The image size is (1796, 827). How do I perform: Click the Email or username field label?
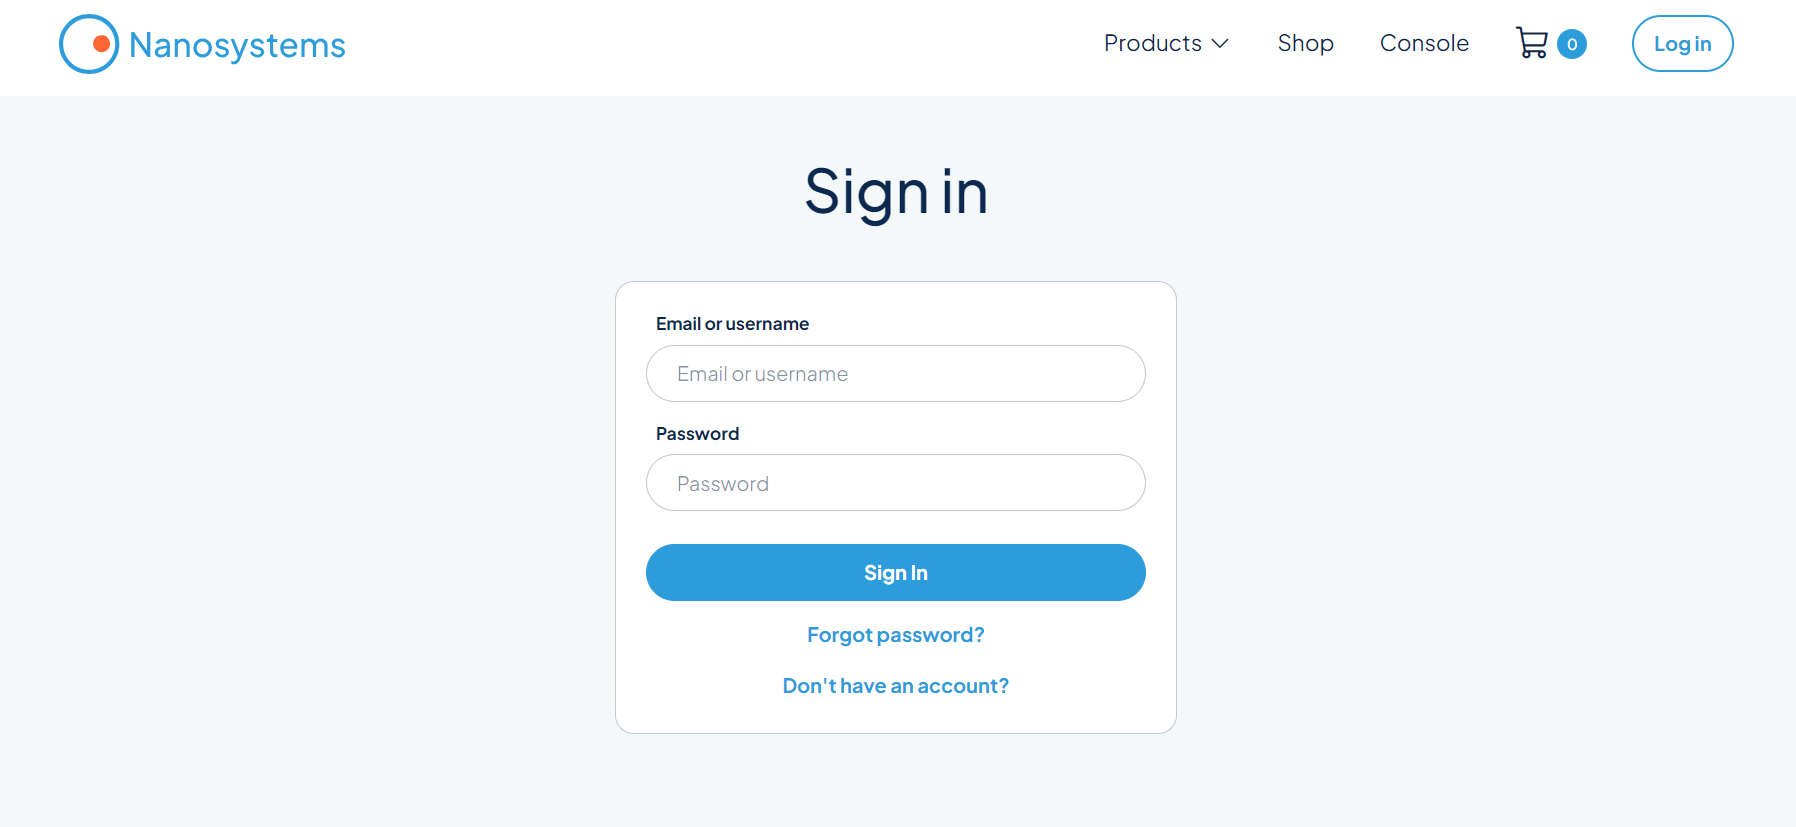coord(732,324)
